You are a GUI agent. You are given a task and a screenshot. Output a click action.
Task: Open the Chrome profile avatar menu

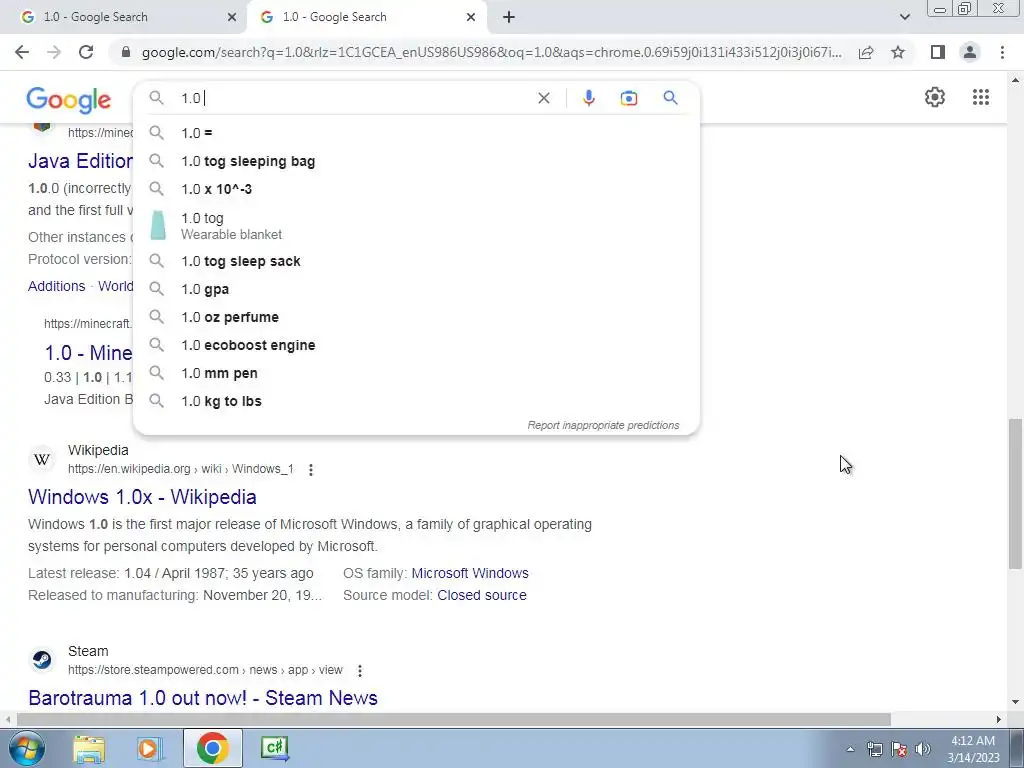pos(970,52)
